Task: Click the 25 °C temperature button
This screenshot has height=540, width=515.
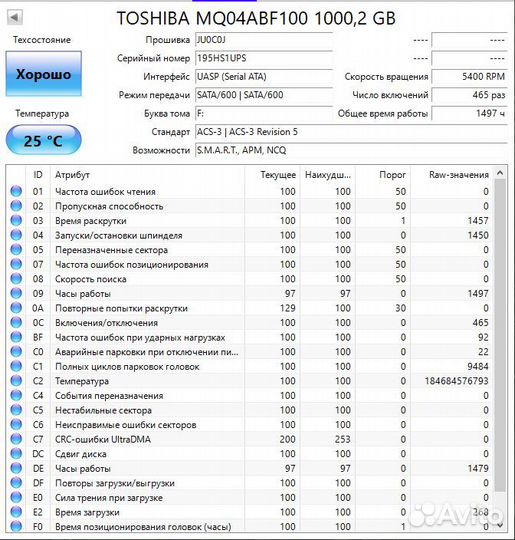Action: click(43, 140)
